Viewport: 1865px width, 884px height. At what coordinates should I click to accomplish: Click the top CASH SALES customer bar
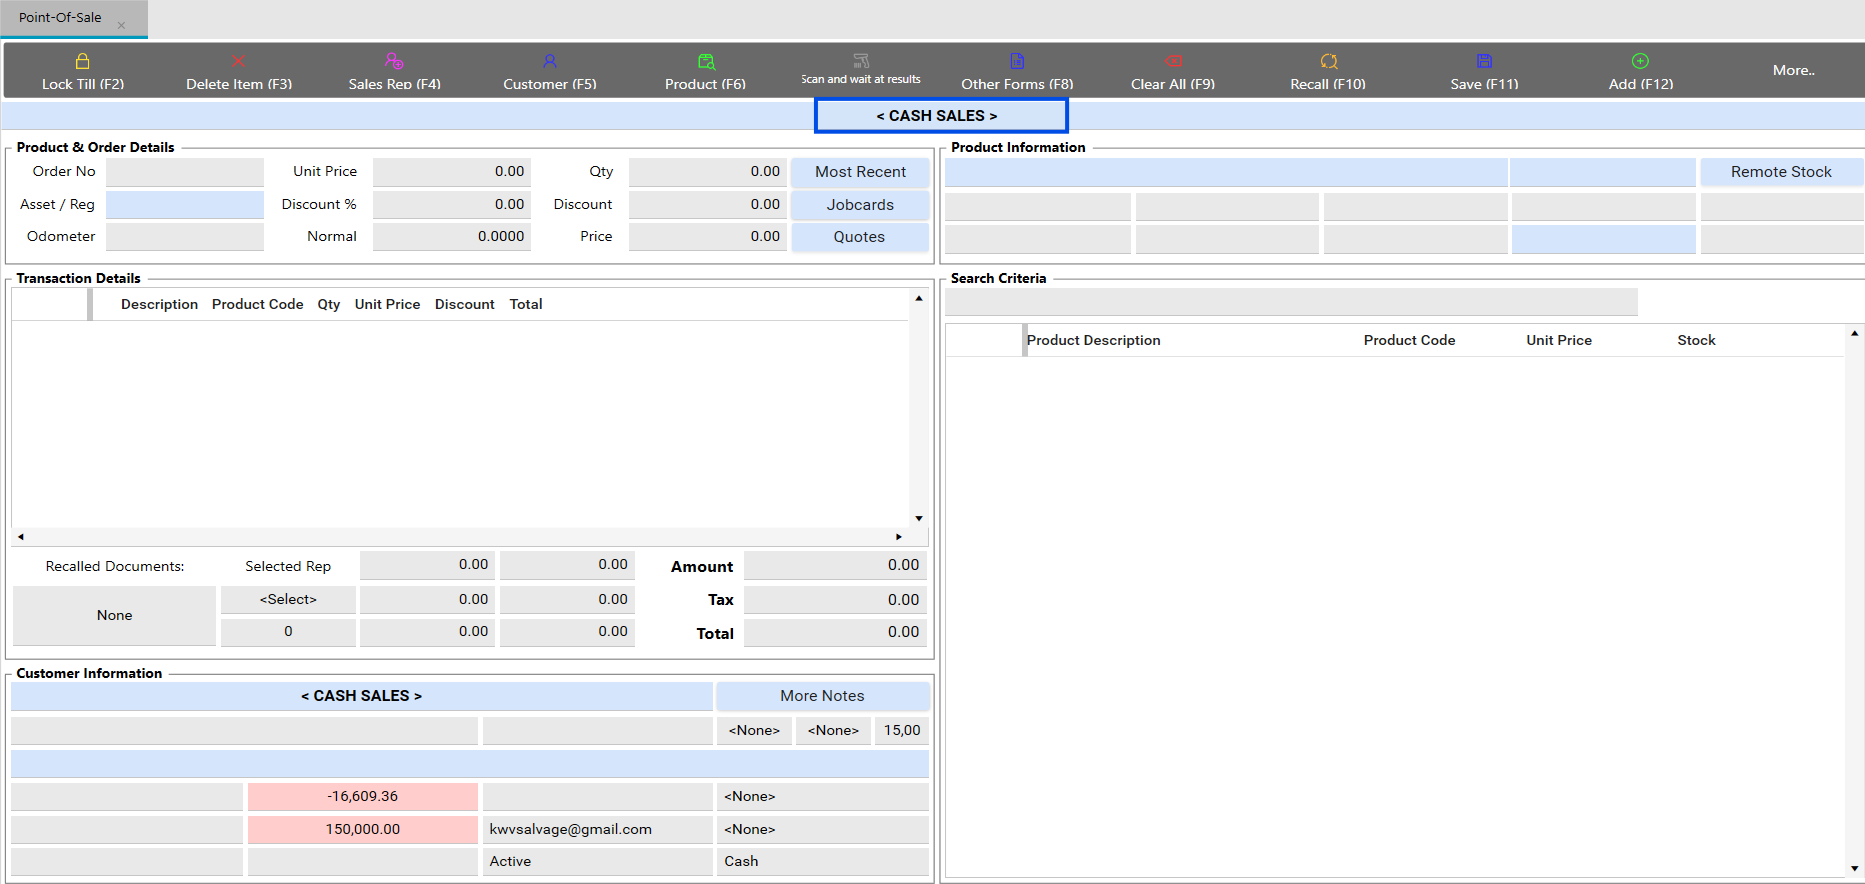tap(941, 115)
